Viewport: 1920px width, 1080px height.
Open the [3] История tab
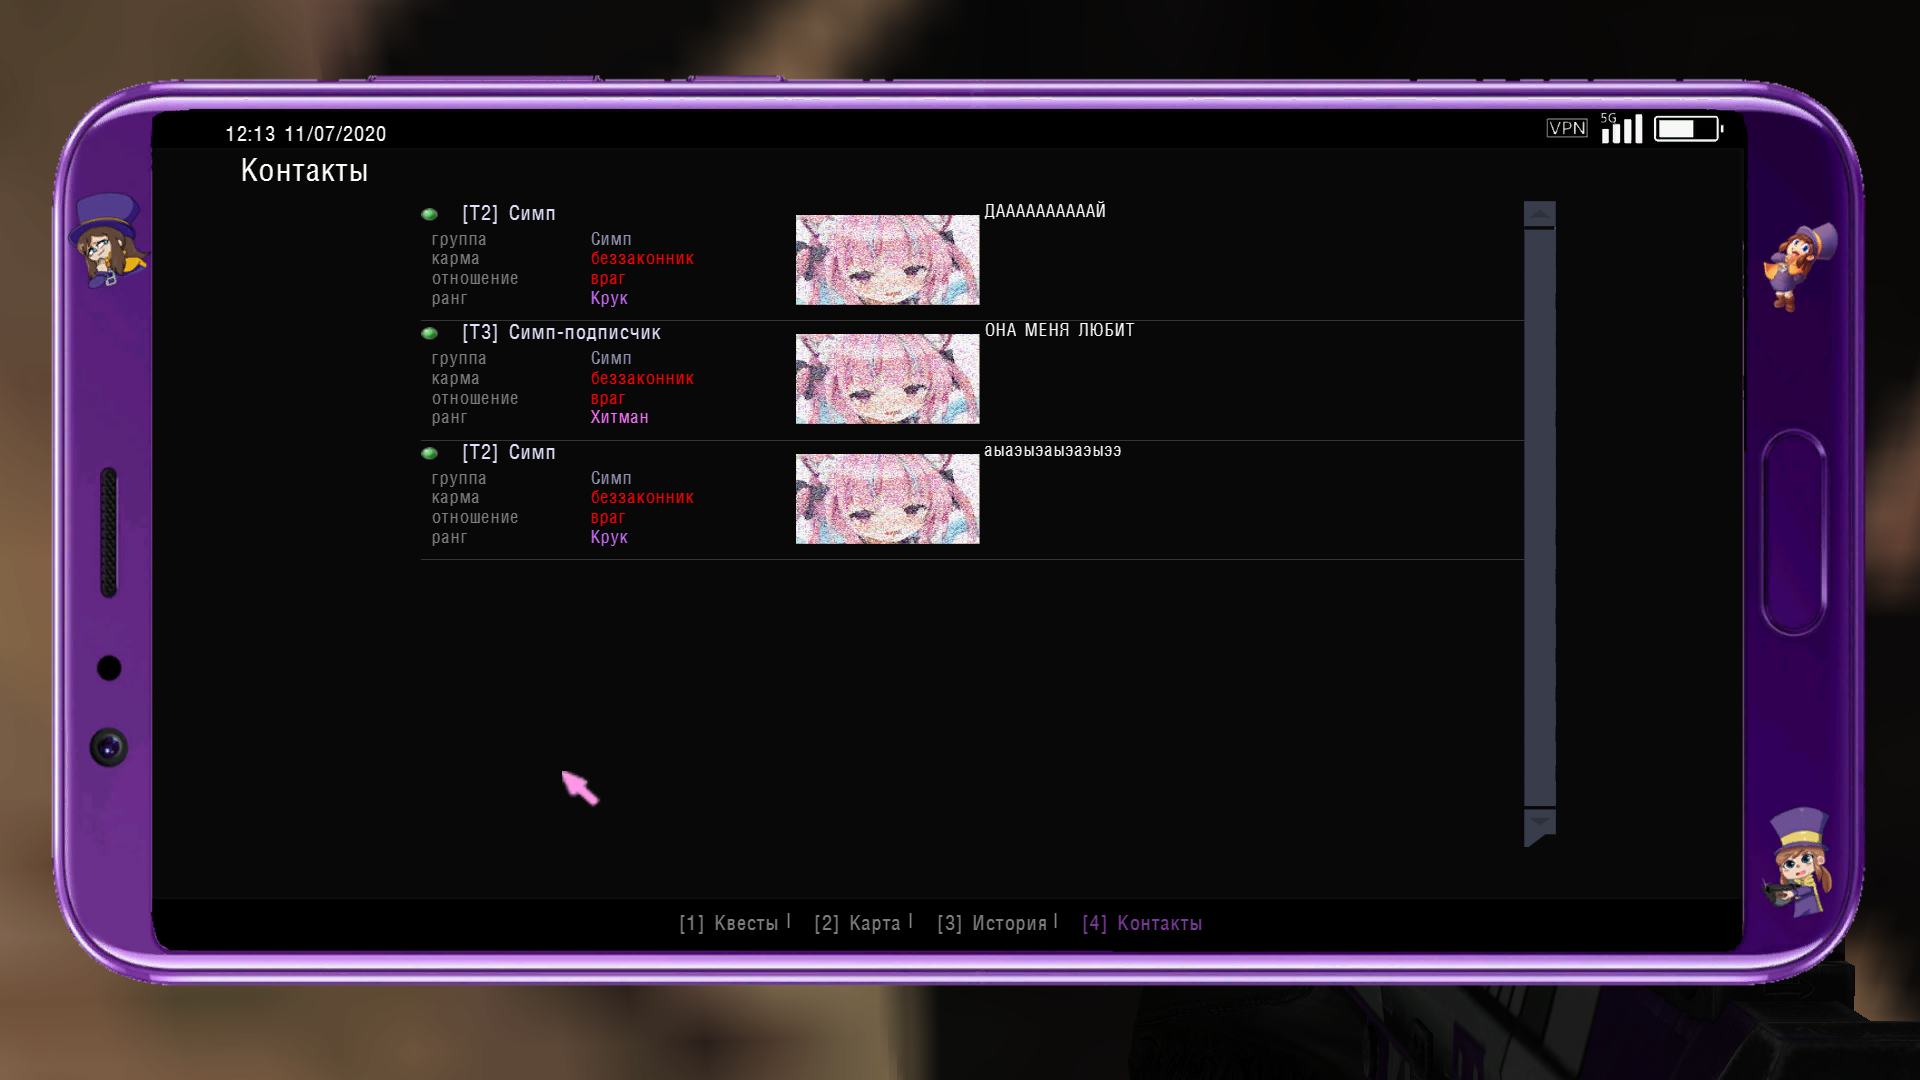click(x=992, y=923)
